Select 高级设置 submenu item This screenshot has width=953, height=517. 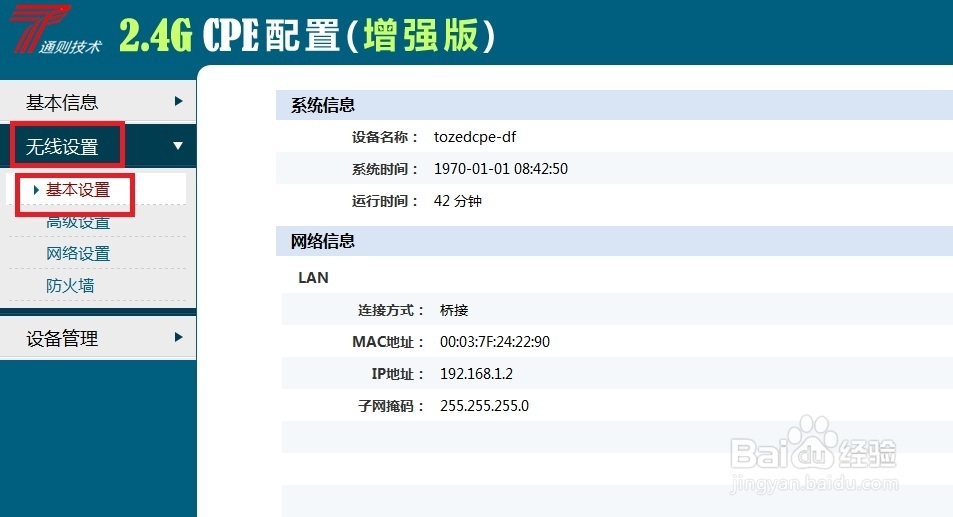point(78,222)
